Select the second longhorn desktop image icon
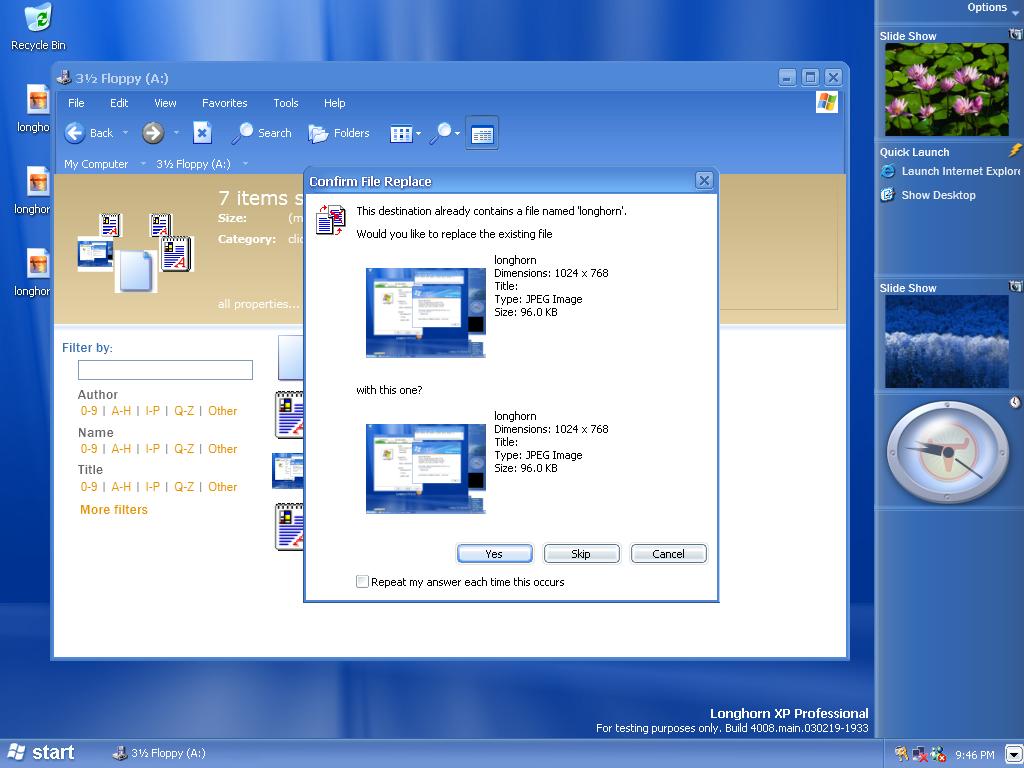 [37, 182]
